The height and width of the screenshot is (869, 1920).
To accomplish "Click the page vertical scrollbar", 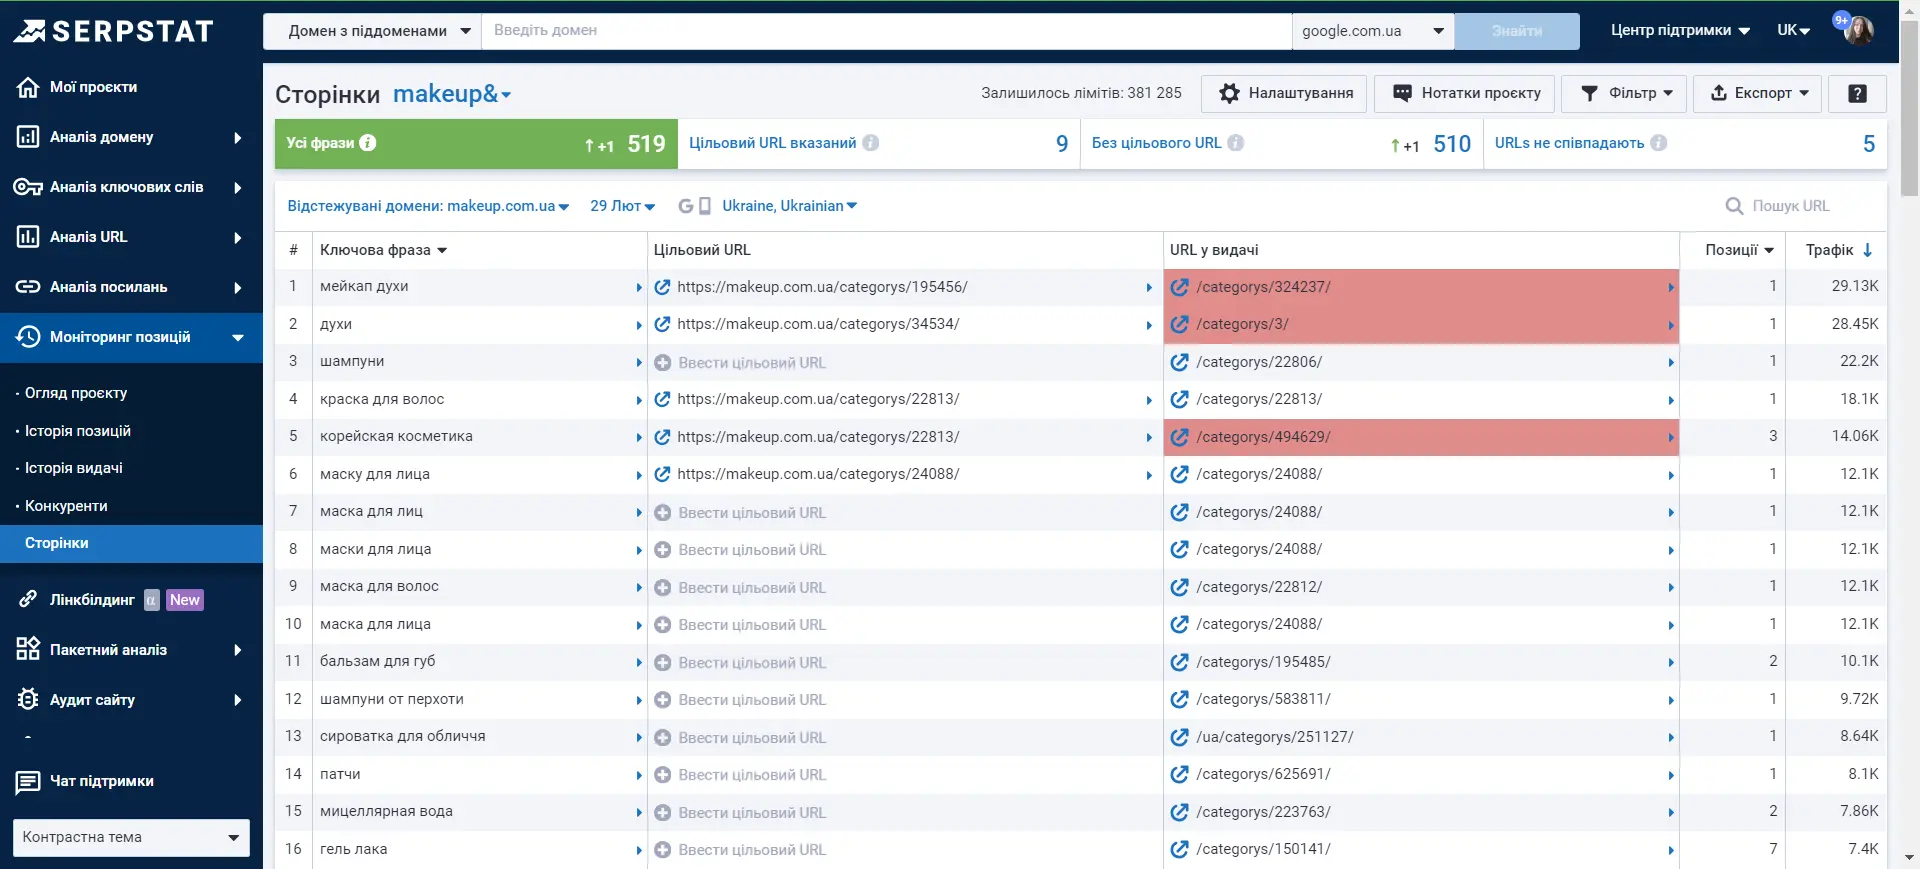I will click(1909, 110).
